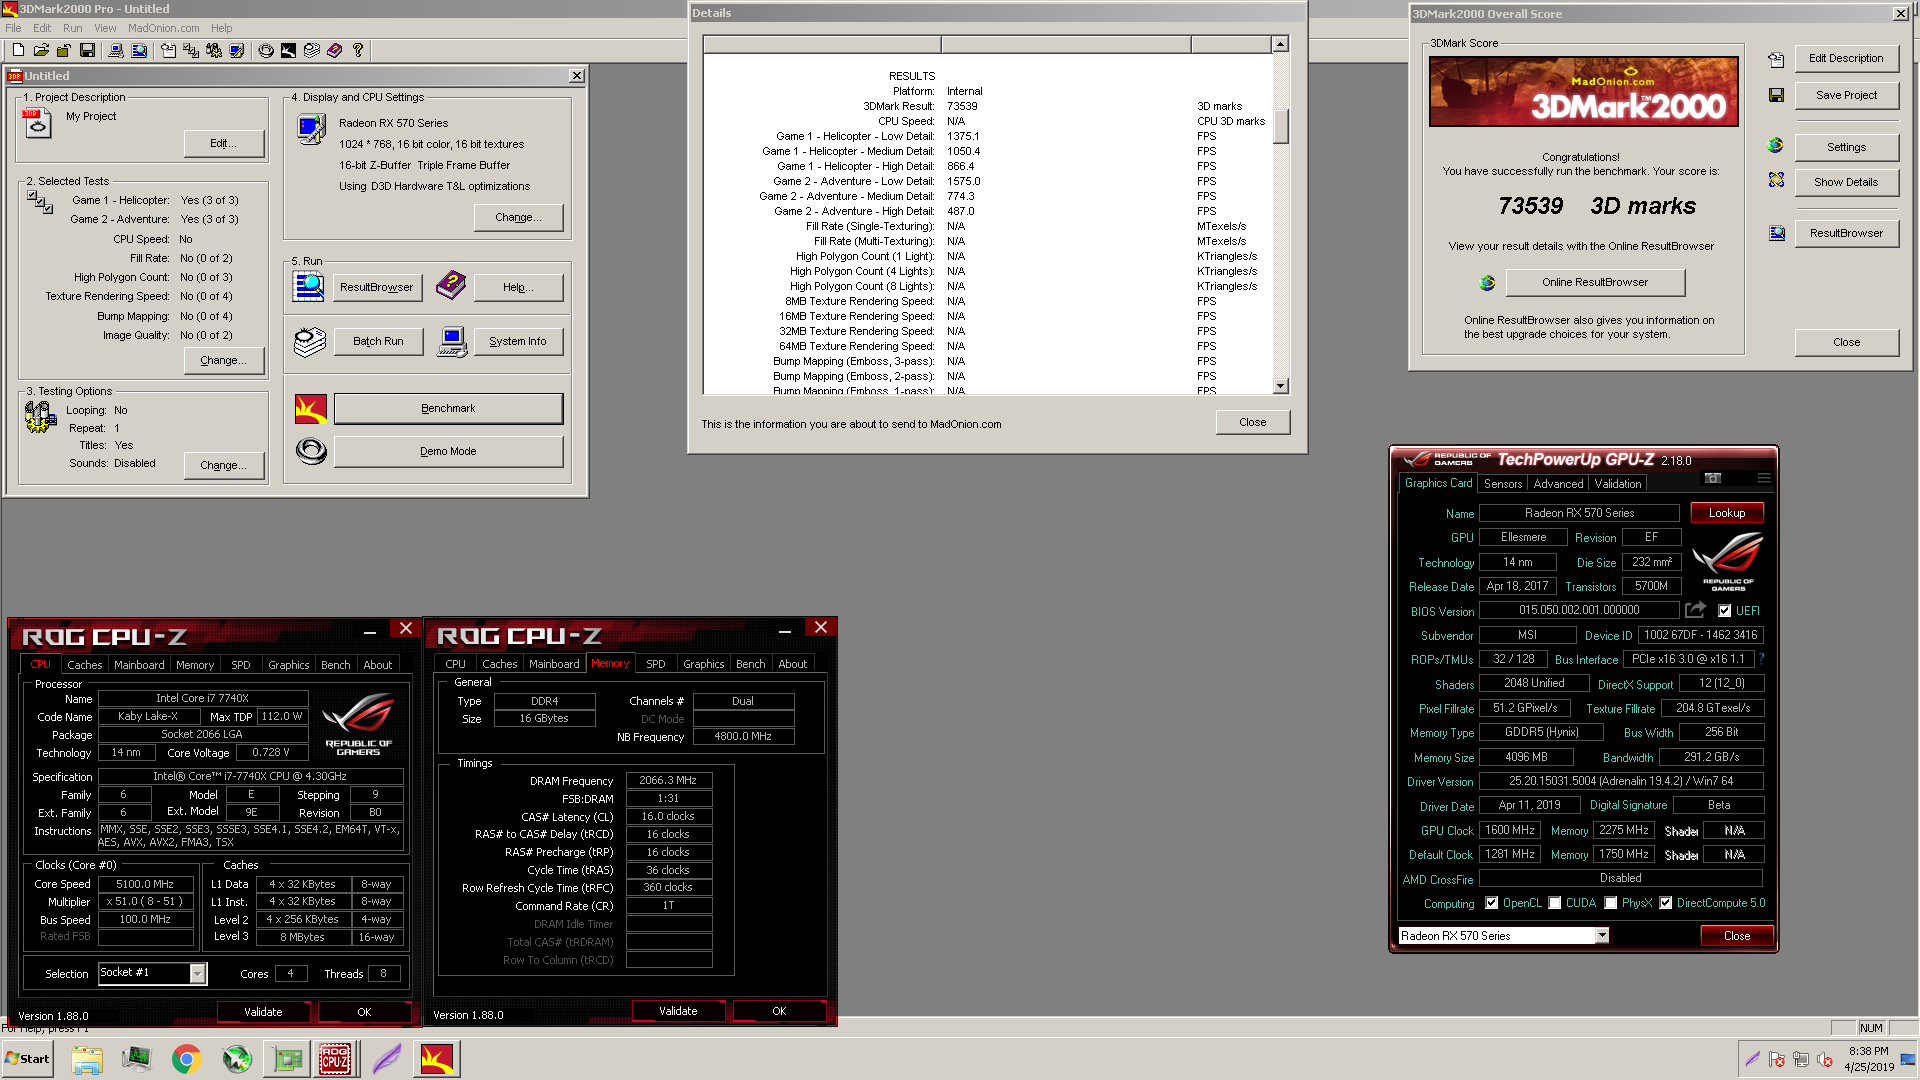1920x1080 pixels.
Task: Click the yellow question mark toolbar icon
Action: point(358,50)
